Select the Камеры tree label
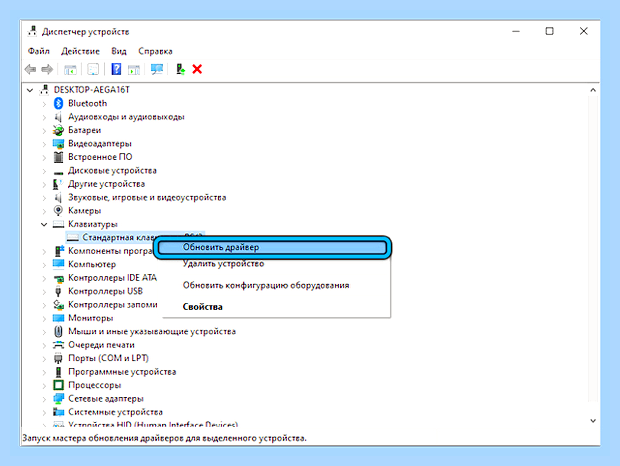 click(84, 211)
